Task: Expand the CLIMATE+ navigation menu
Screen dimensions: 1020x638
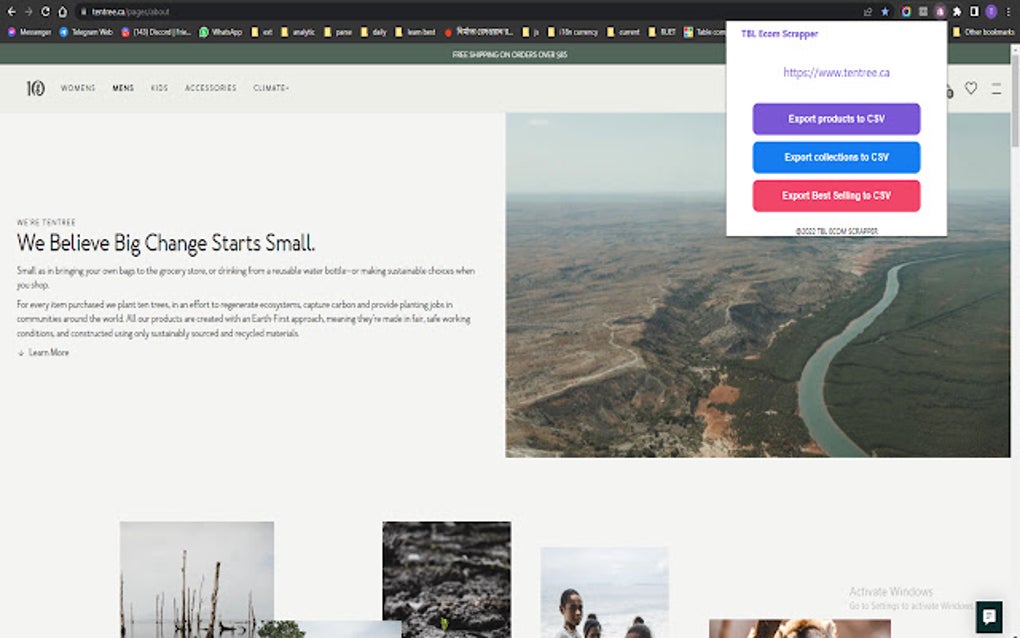Action: point(272,88)
